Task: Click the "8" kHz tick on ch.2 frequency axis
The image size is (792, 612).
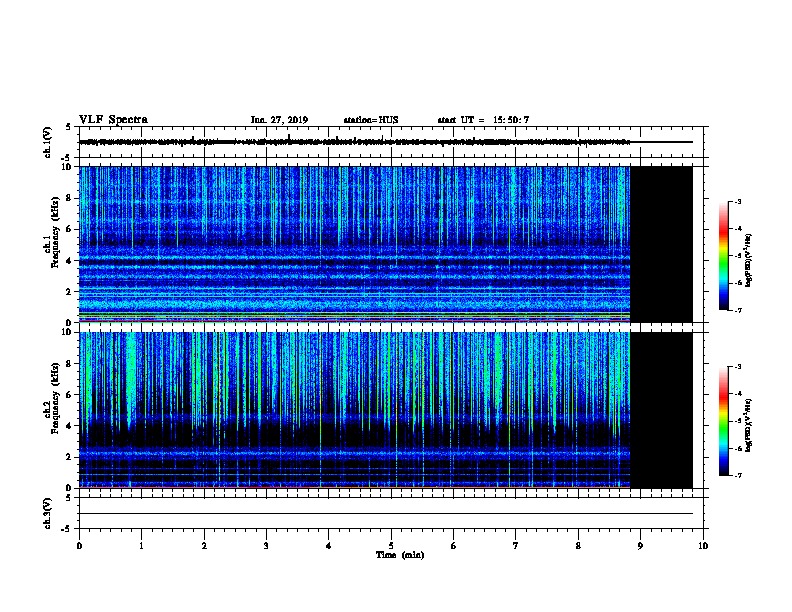Action: point(69,364)
